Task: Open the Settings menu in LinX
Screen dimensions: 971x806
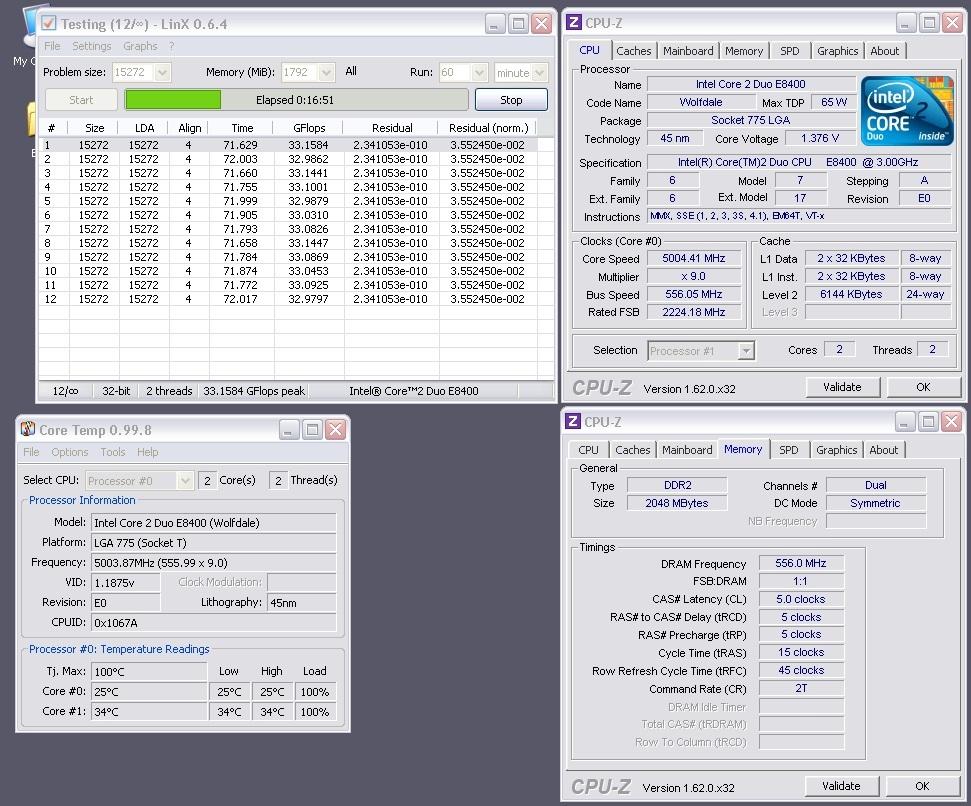Action: pos(92,46)
